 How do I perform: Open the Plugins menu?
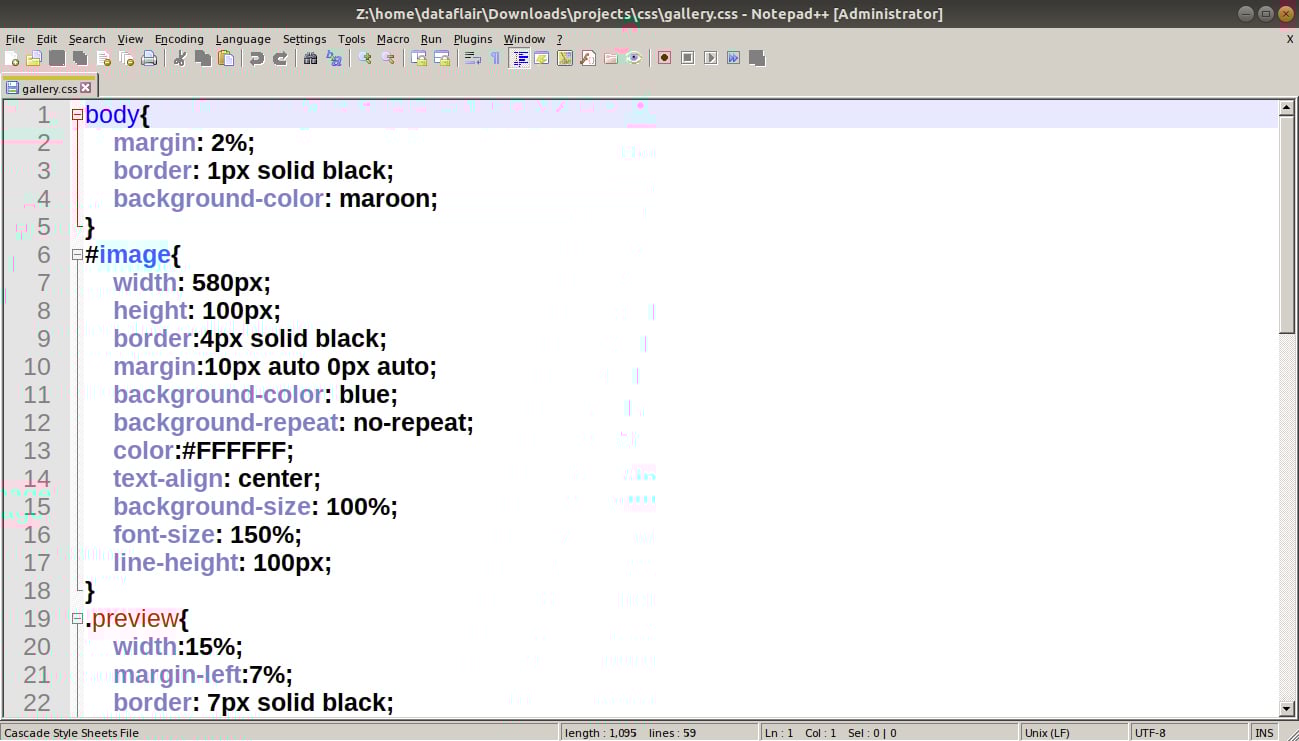click(x=473, y=39)
